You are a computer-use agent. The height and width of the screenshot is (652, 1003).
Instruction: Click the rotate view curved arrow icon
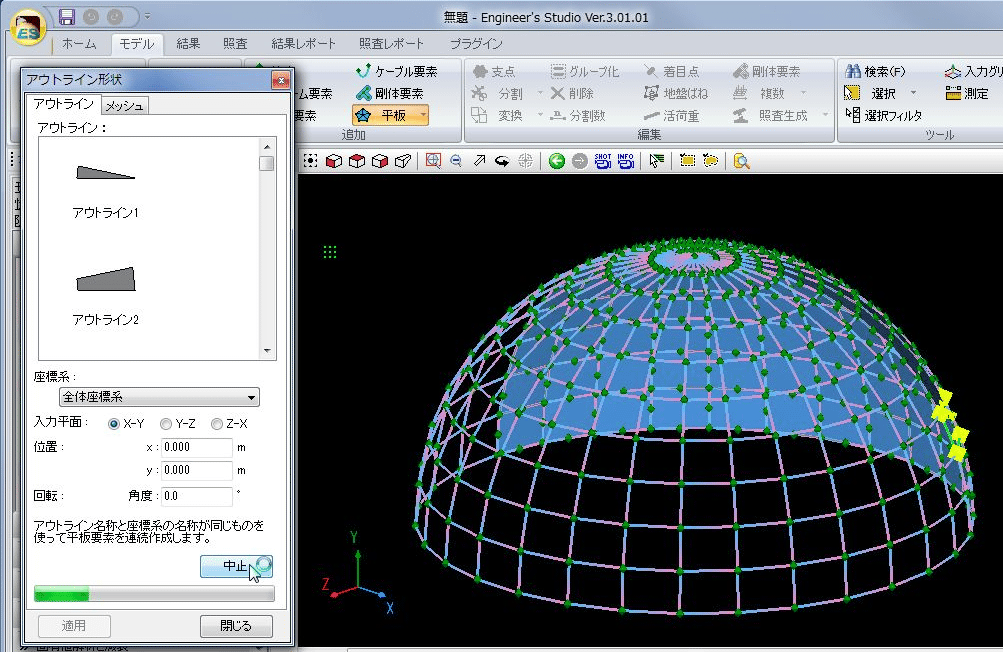502,161
